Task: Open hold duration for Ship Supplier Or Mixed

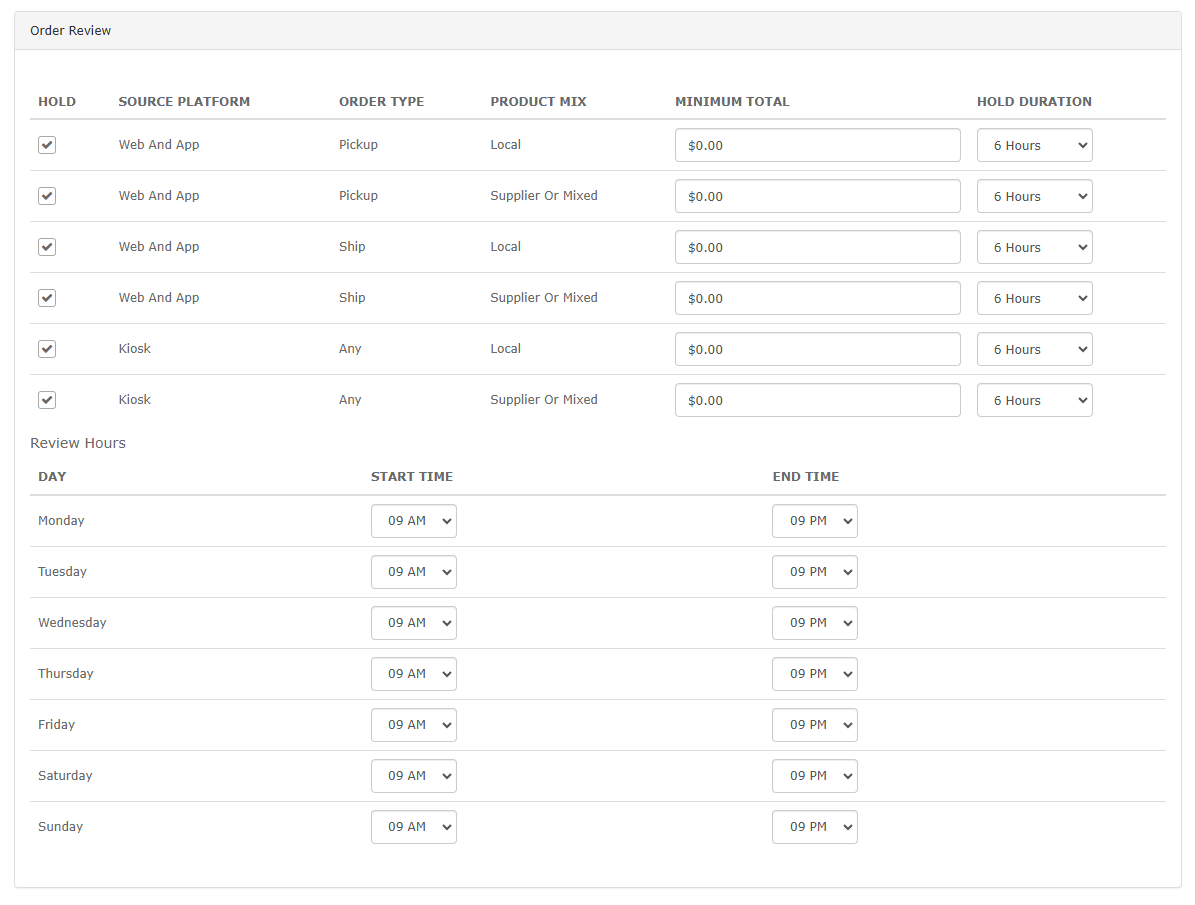Action: (x=1034, y=298)
